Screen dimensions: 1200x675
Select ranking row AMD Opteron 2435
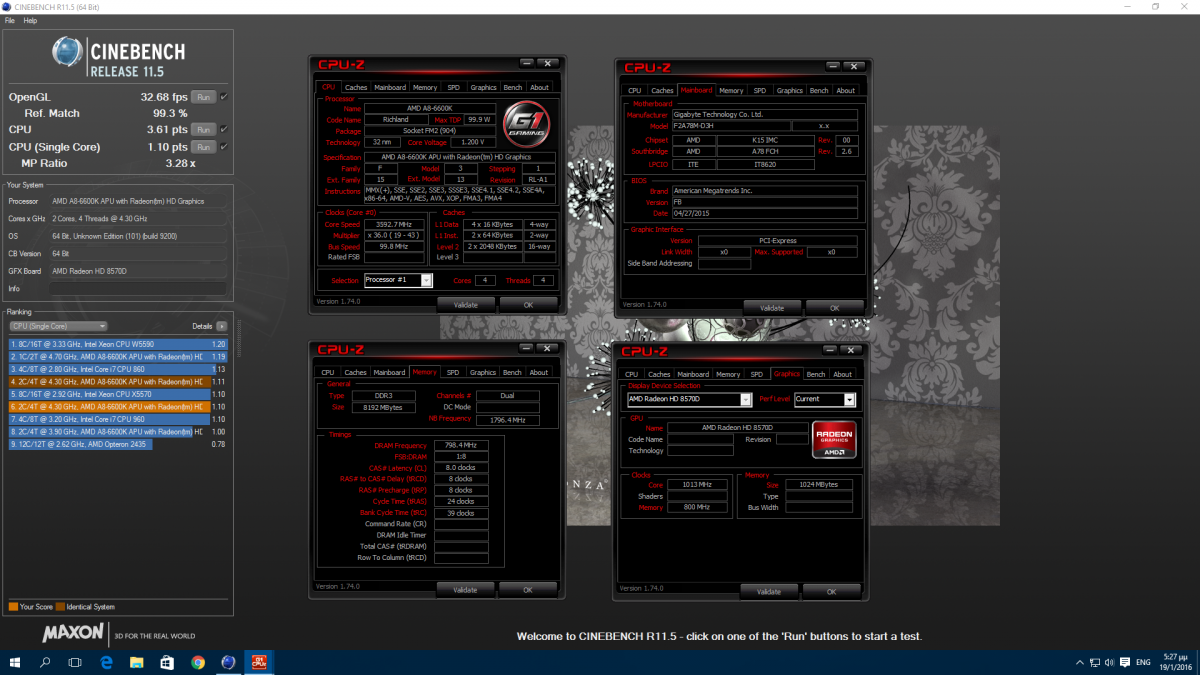coord(118,444)
